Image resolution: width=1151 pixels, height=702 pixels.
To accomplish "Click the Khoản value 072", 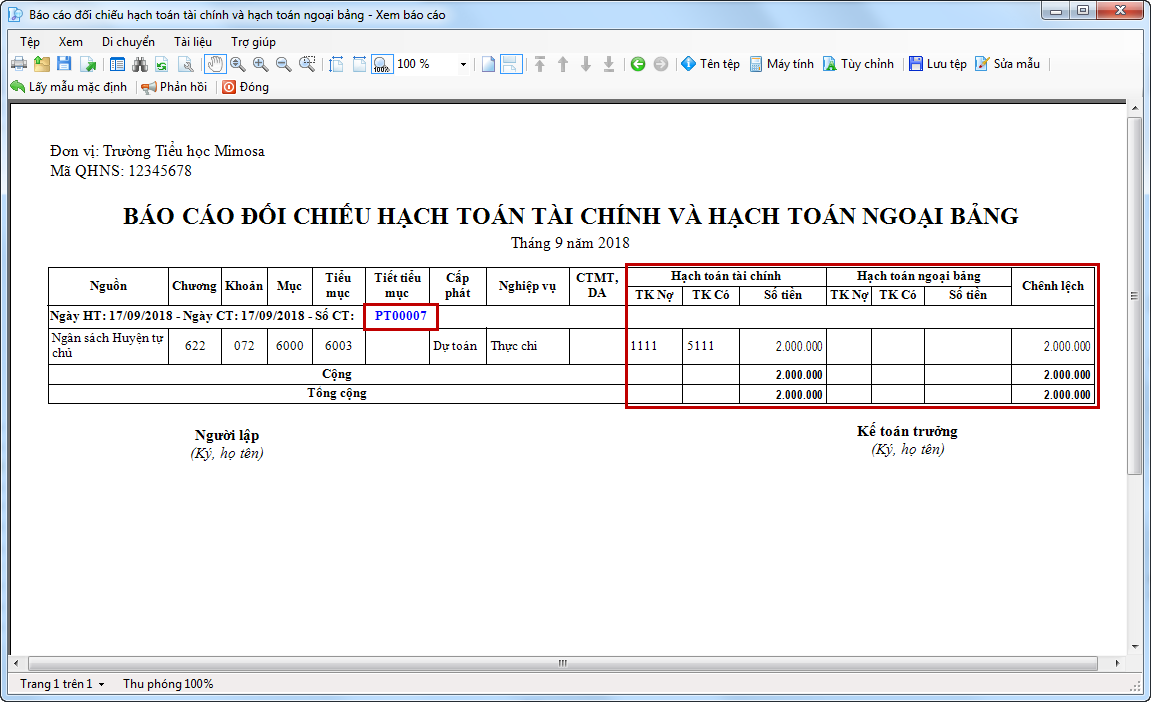I will 244,346.
